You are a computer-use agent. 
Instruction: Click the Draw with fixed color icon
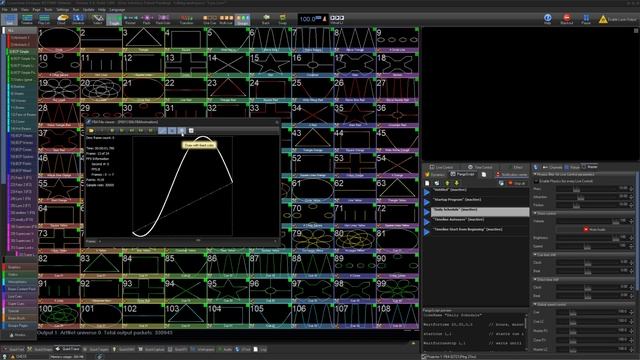click(x=182, y=131)
